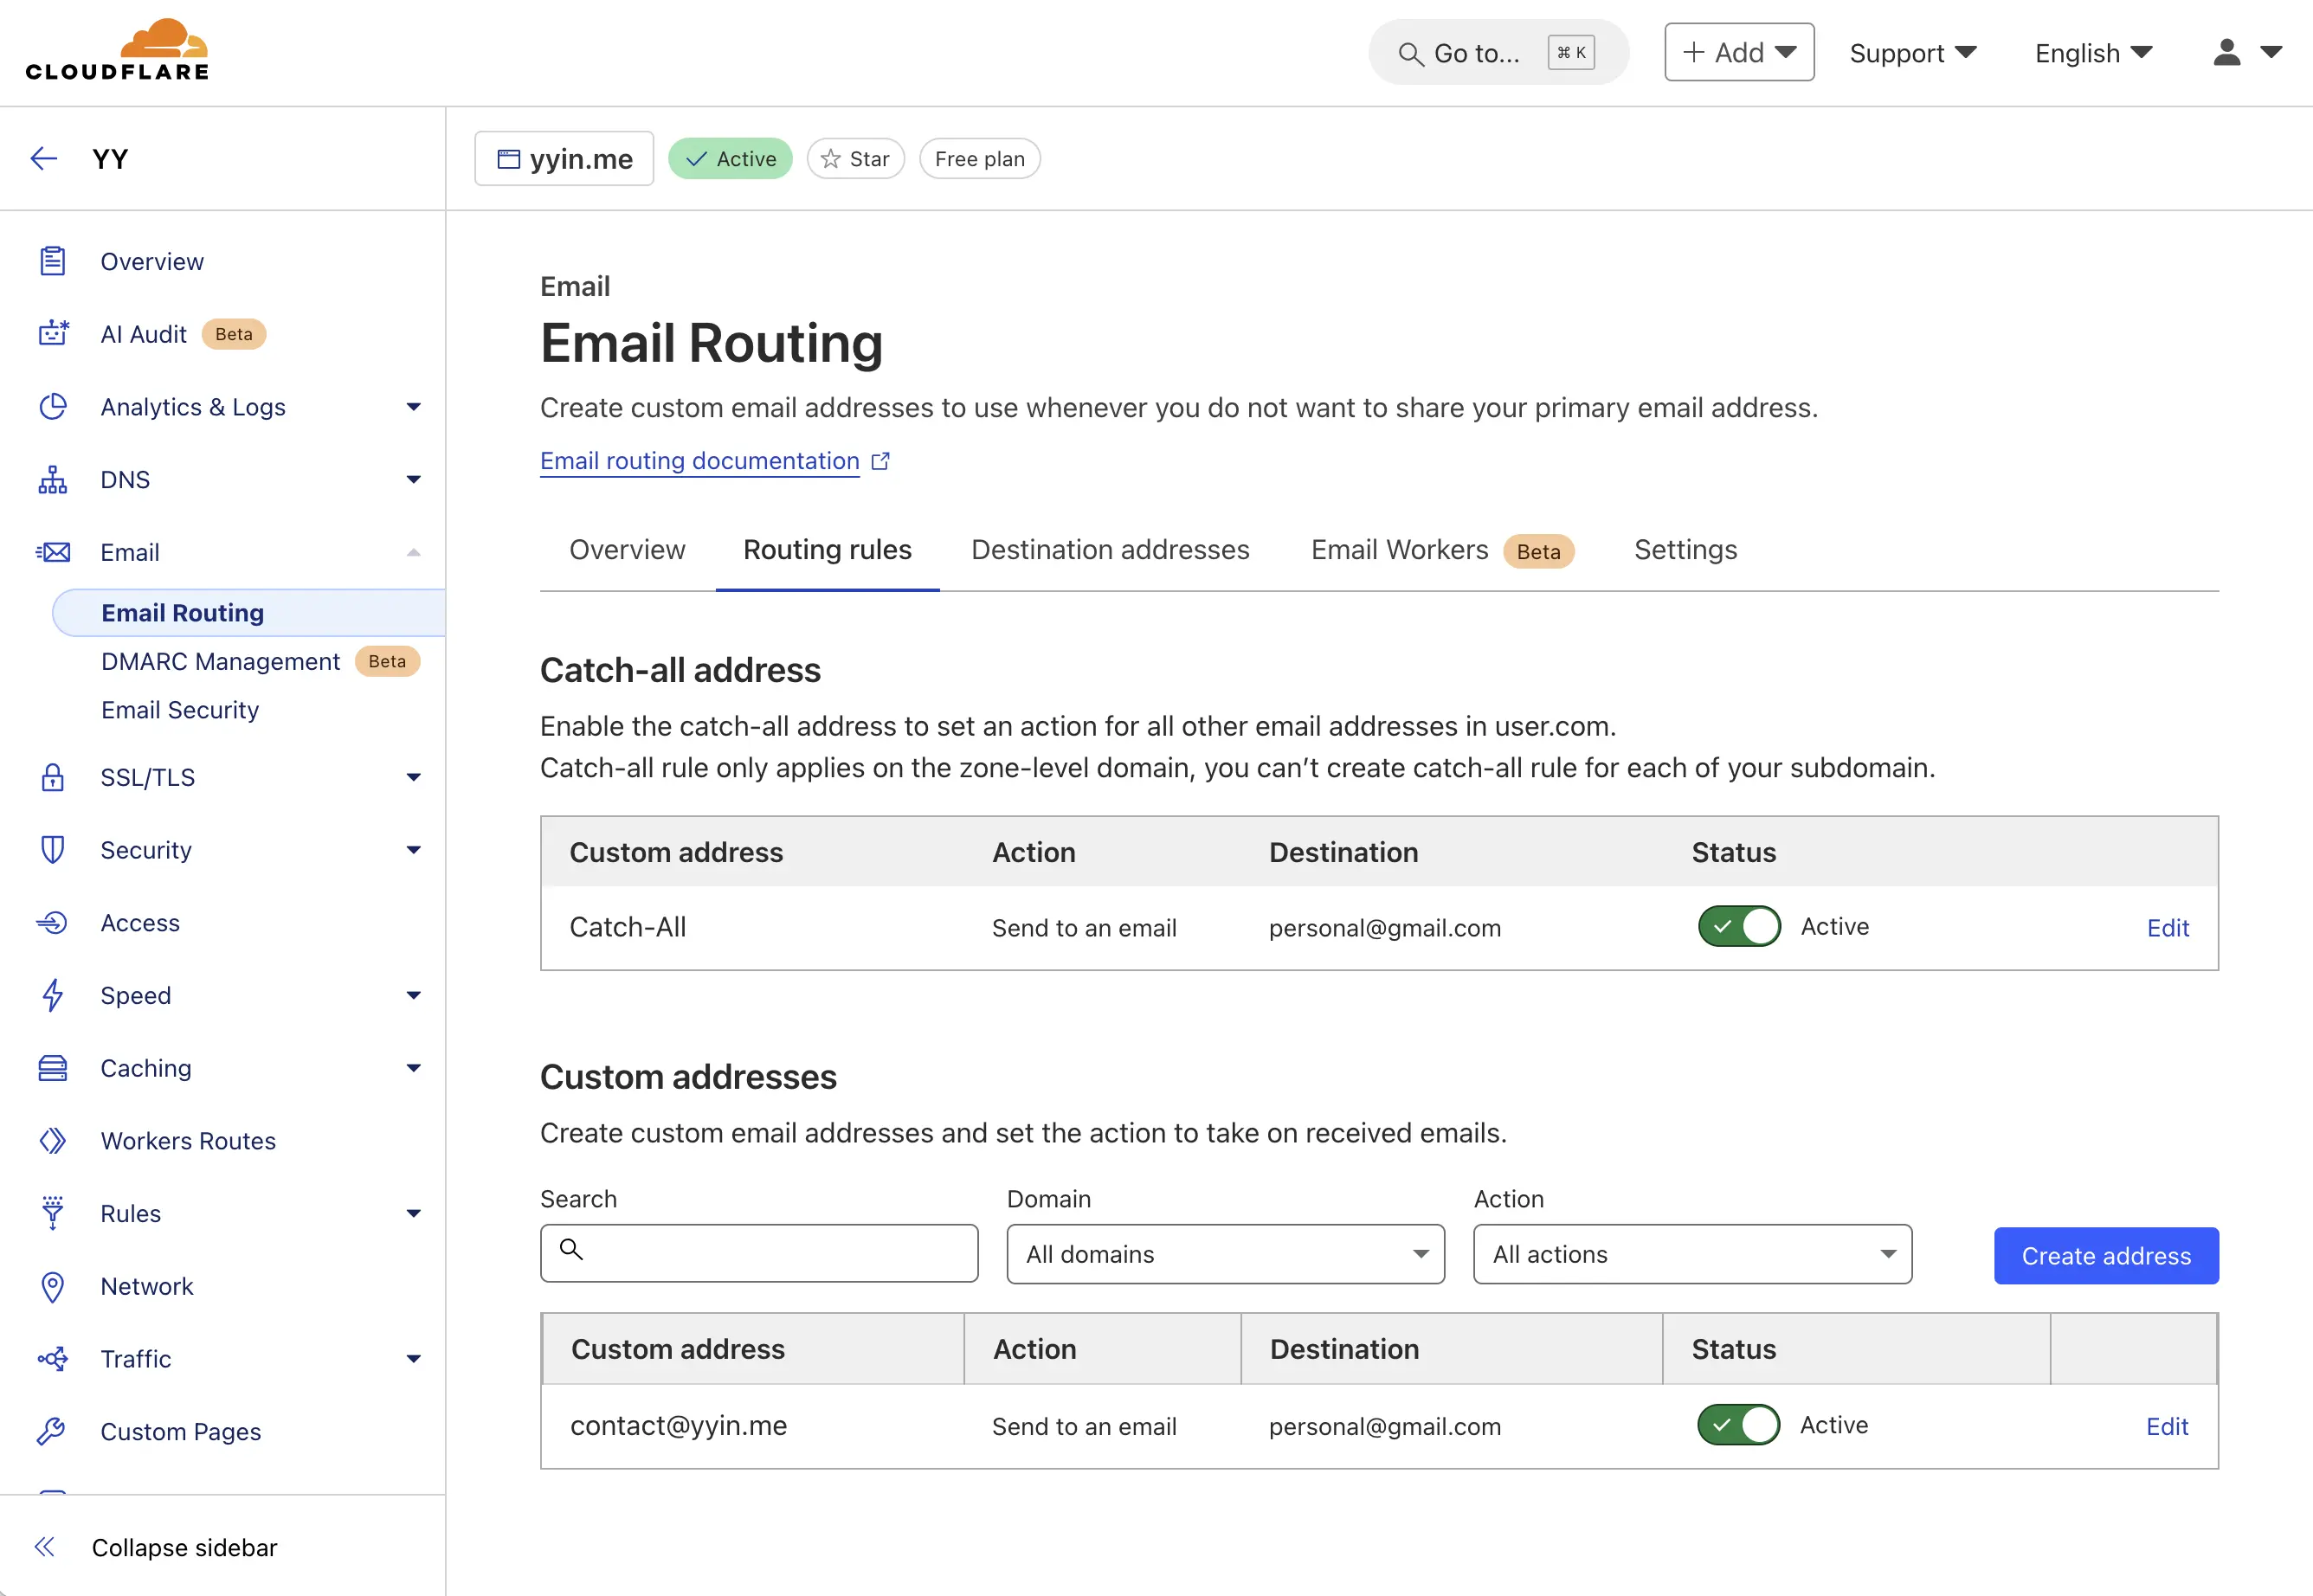The height and width of the screenshot is (1596, 2313).
Task: Toggle off the Catch-All rule status
Action: point(1739,926)
